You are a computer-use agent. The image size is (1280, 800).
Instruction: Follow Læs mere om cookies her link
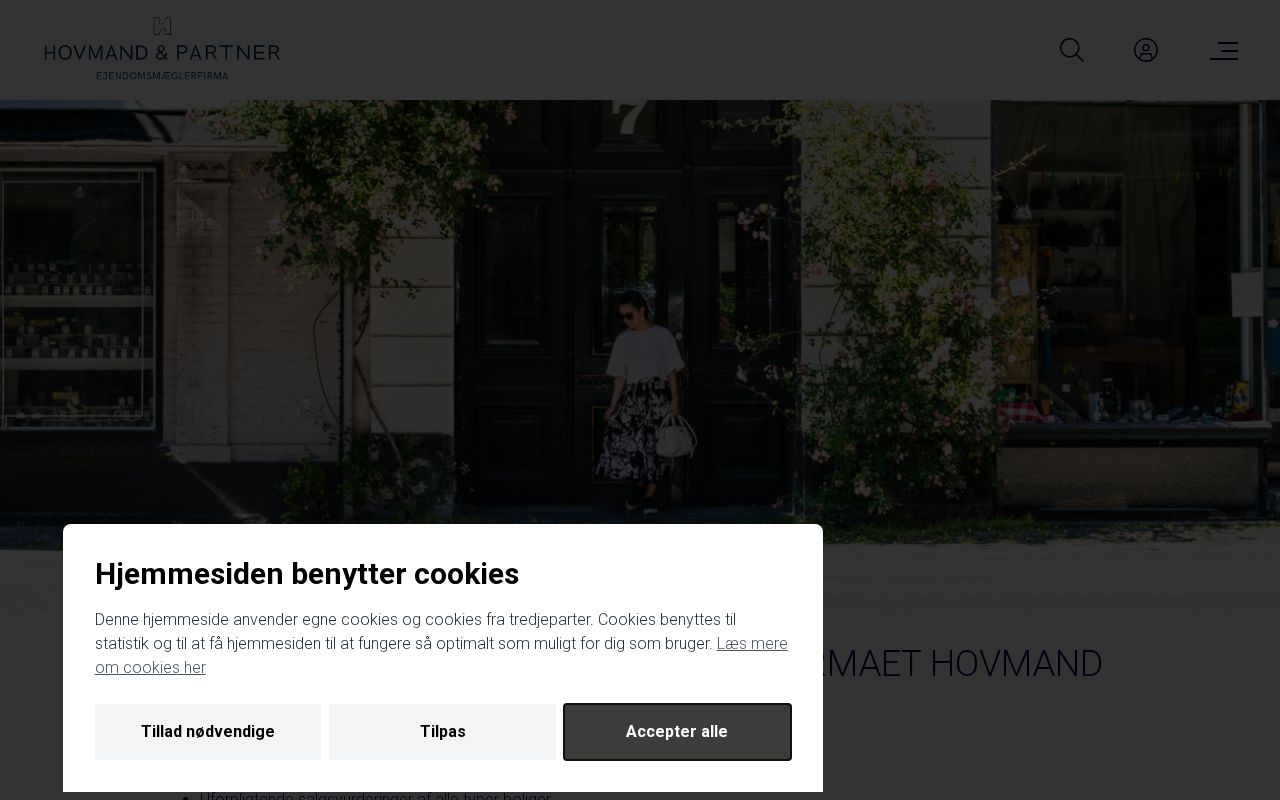(x=441, y=655)
